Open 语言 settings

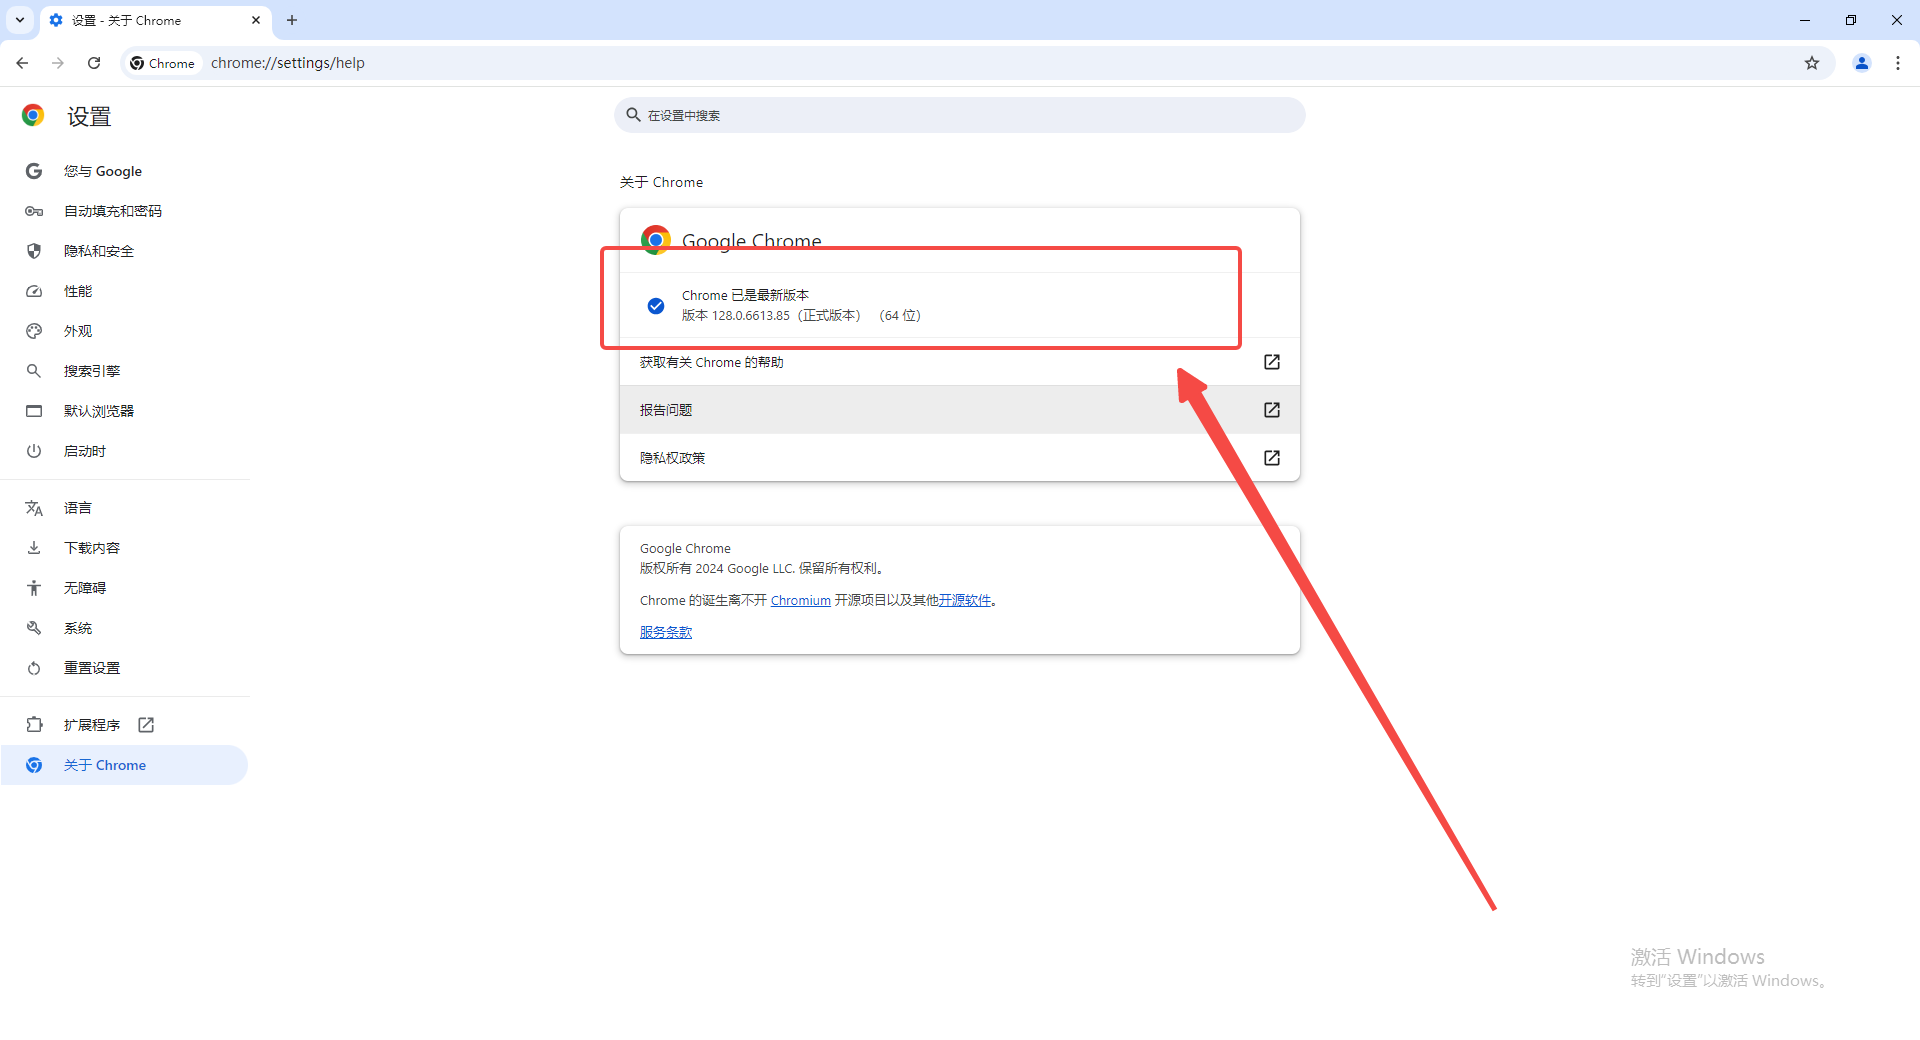point(125,508)
